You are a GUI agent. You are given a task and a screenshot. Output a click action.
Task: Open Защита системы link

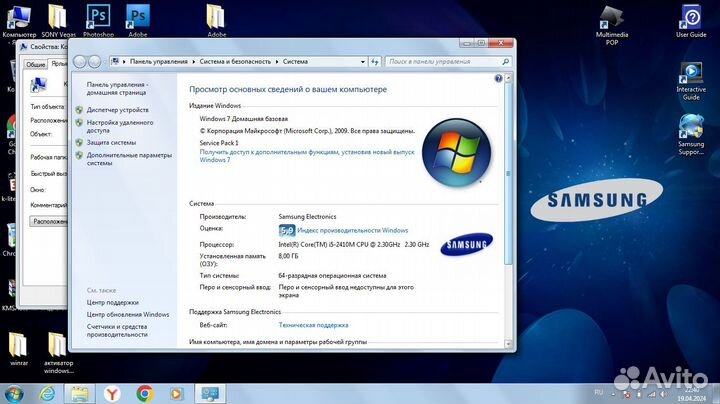(111, 143)
